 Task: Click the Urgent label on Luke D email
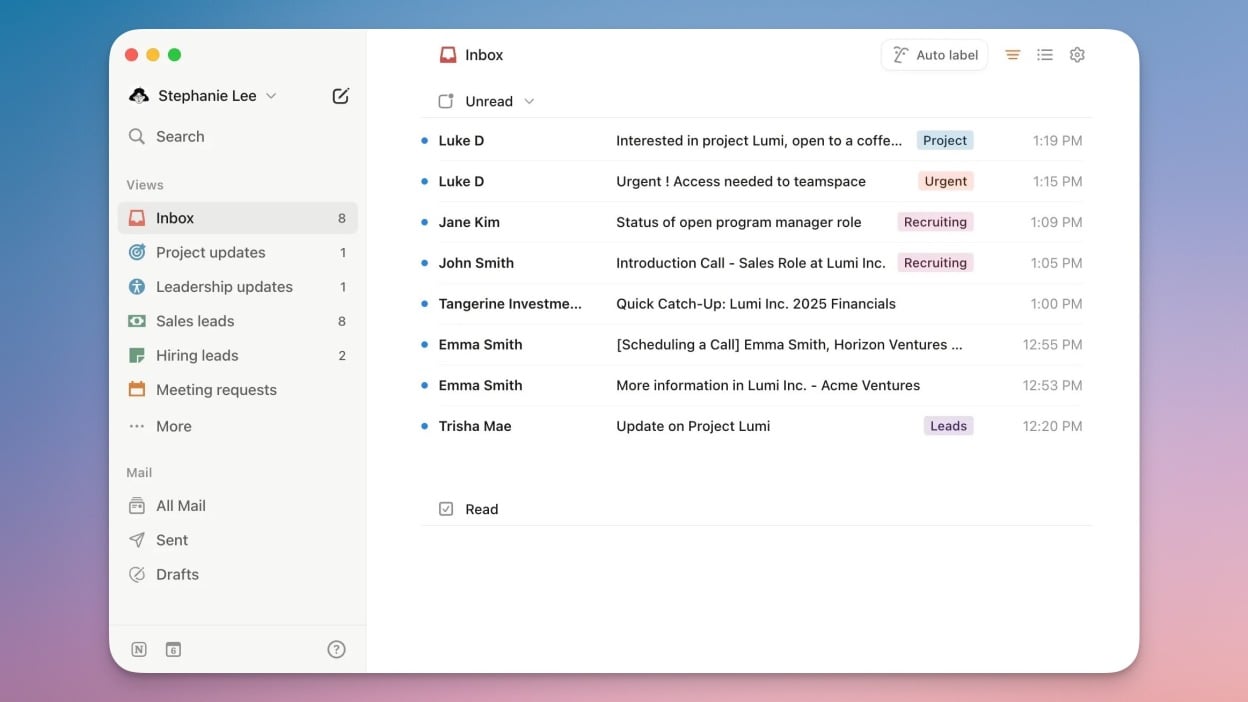(945, 181)
